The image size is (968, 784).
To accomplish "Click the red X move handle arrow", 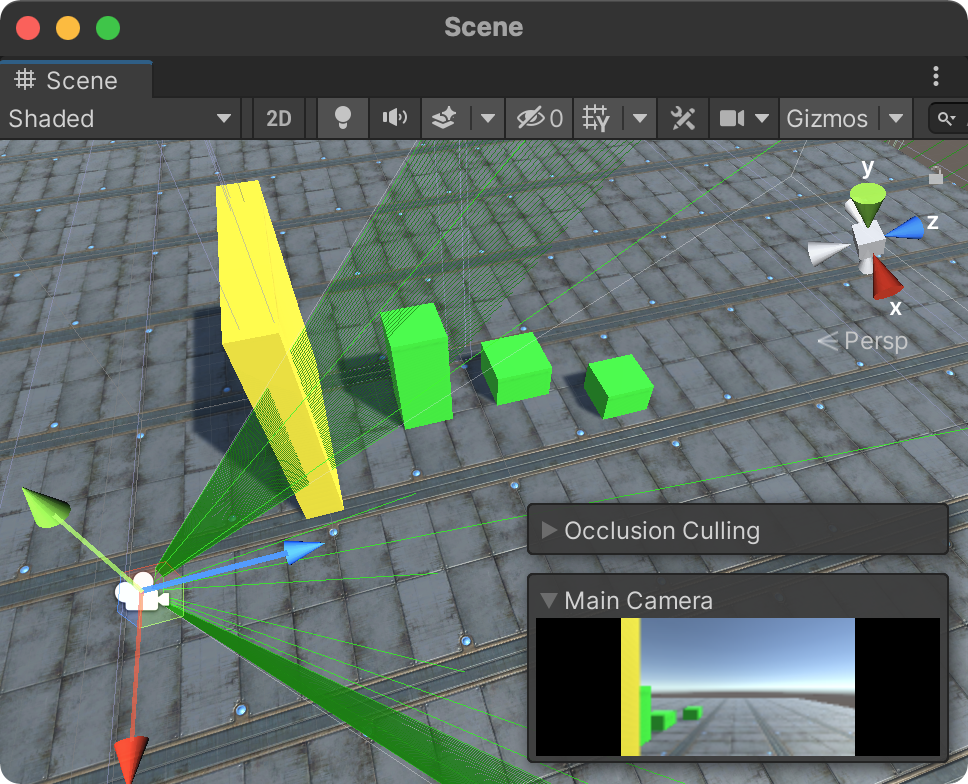I will [131, 759].
